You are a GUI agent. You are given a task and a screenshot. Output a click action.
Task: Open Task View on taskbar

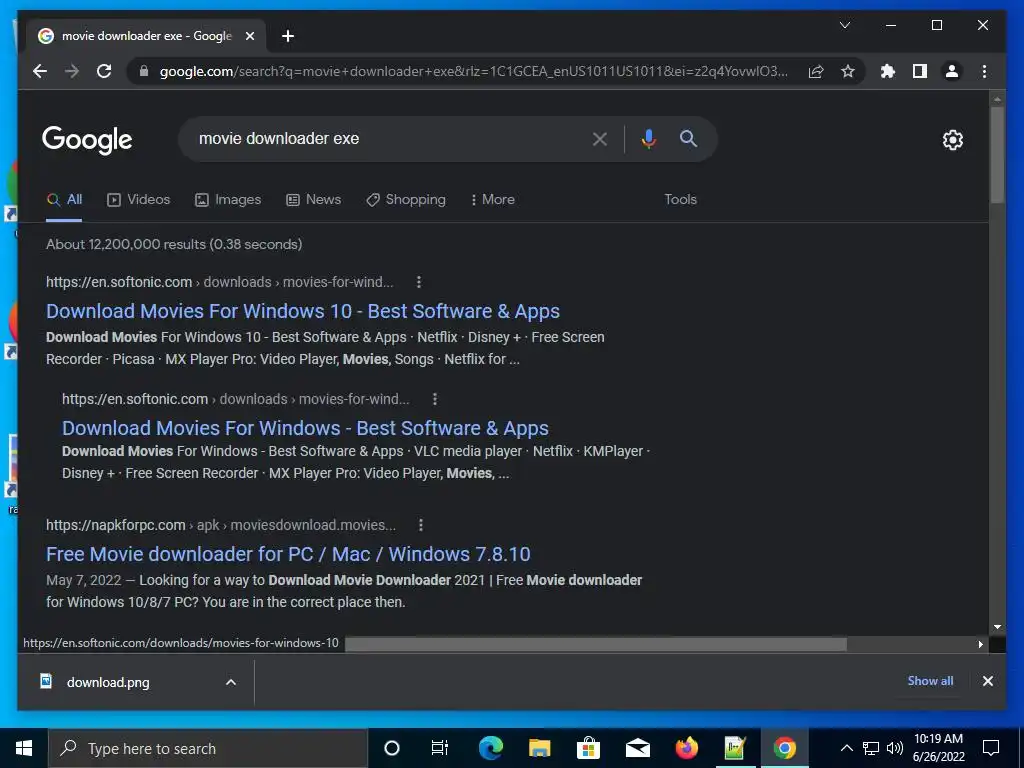click(x=440, y=748)
